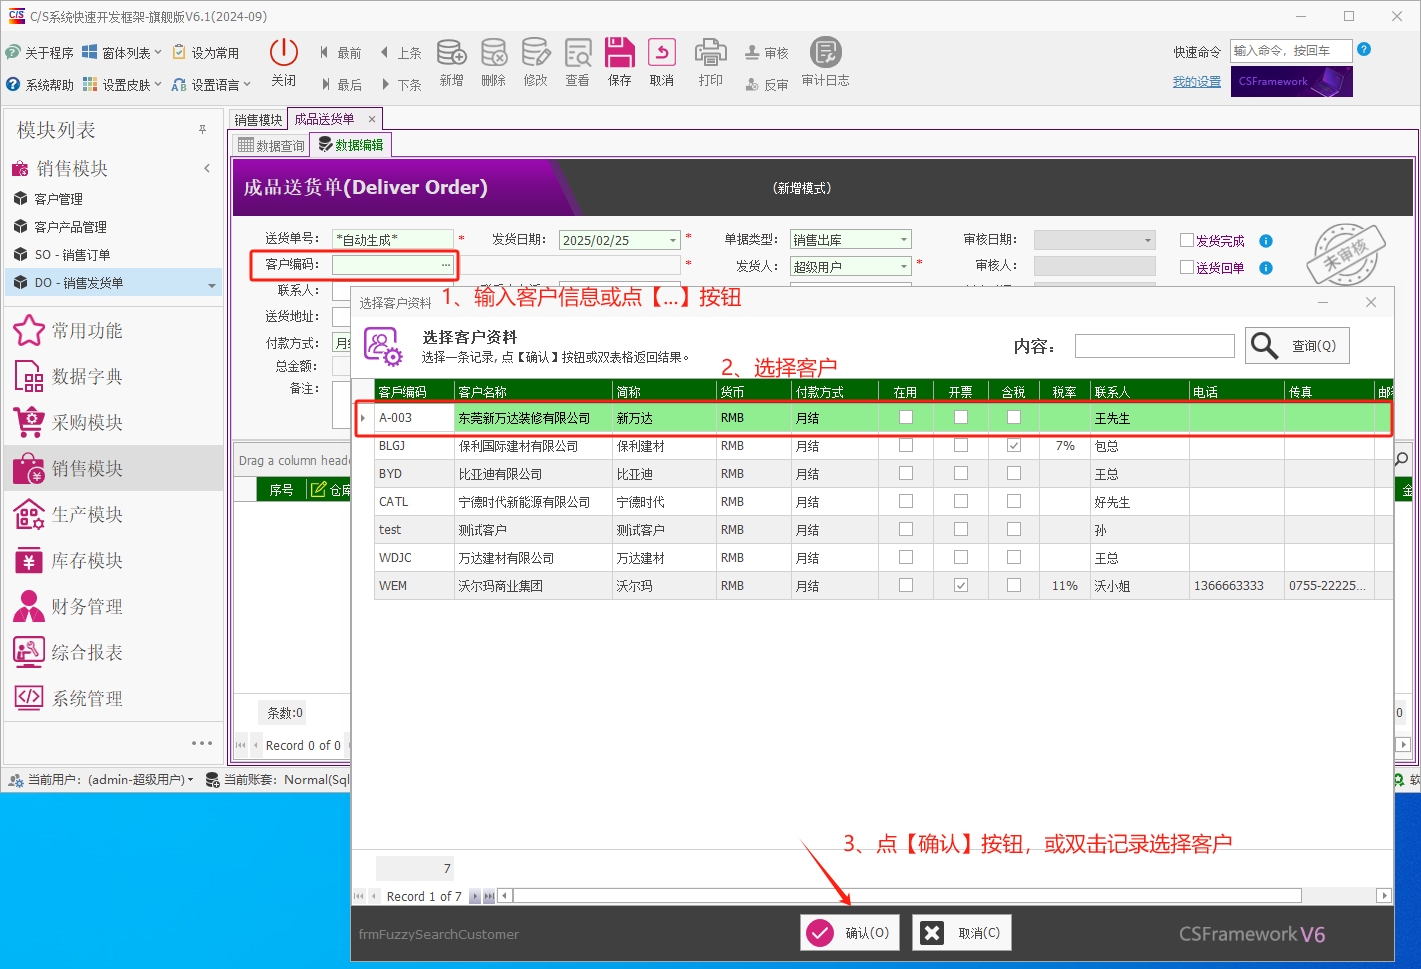Toggle 在用 checkbox for WDJC row
This screenshot has width=1421, height=969.
pyautogui.click(x=906, y=557)
